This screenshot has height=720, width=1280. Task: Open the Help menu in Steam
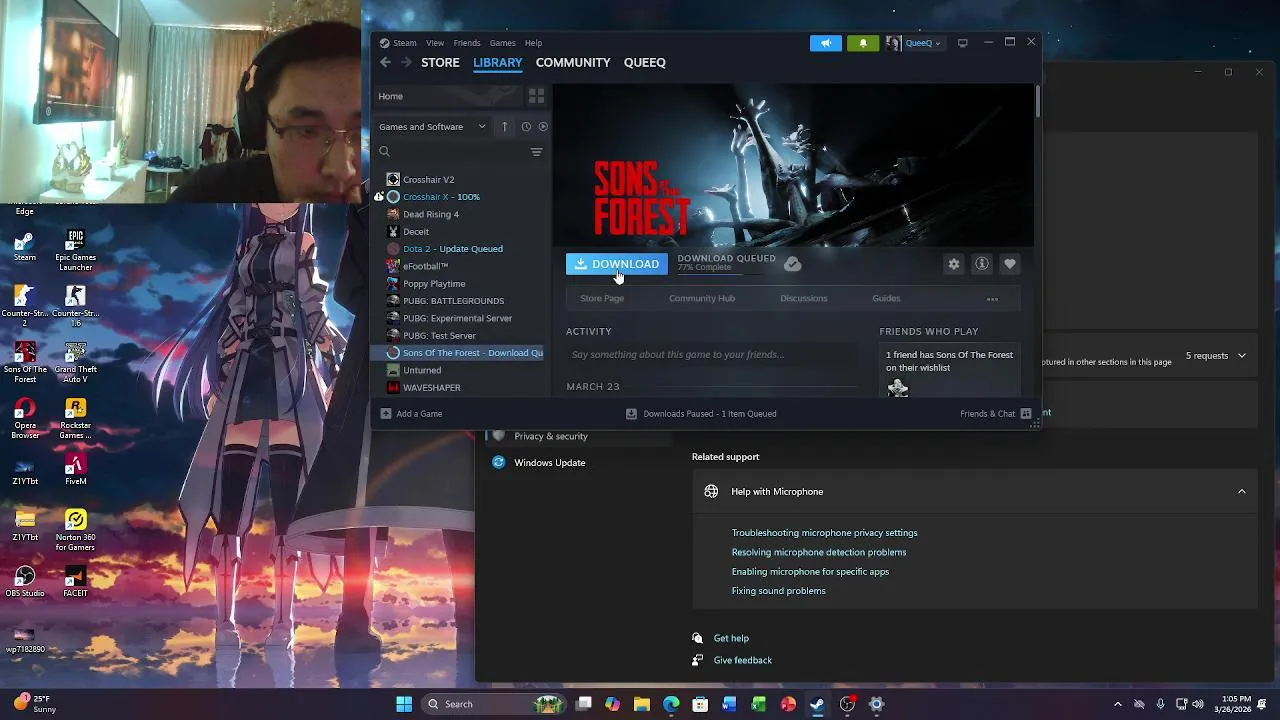click(x=533, y=43)
